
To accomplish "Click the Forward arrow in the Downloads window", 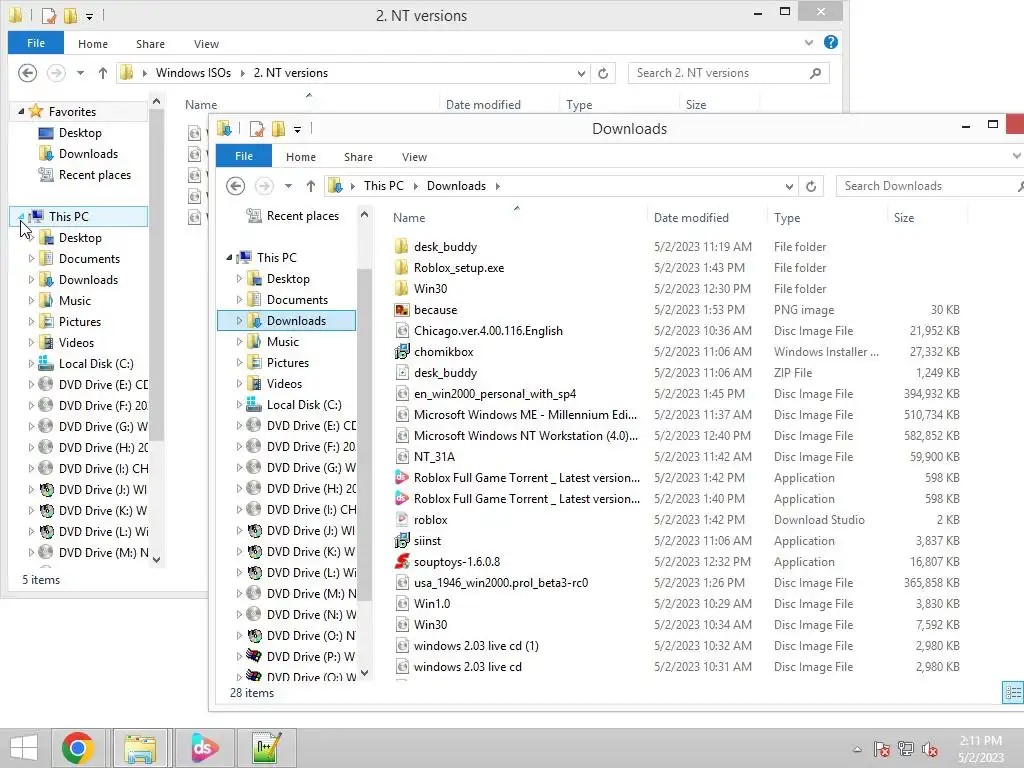I will click(264, 186).
